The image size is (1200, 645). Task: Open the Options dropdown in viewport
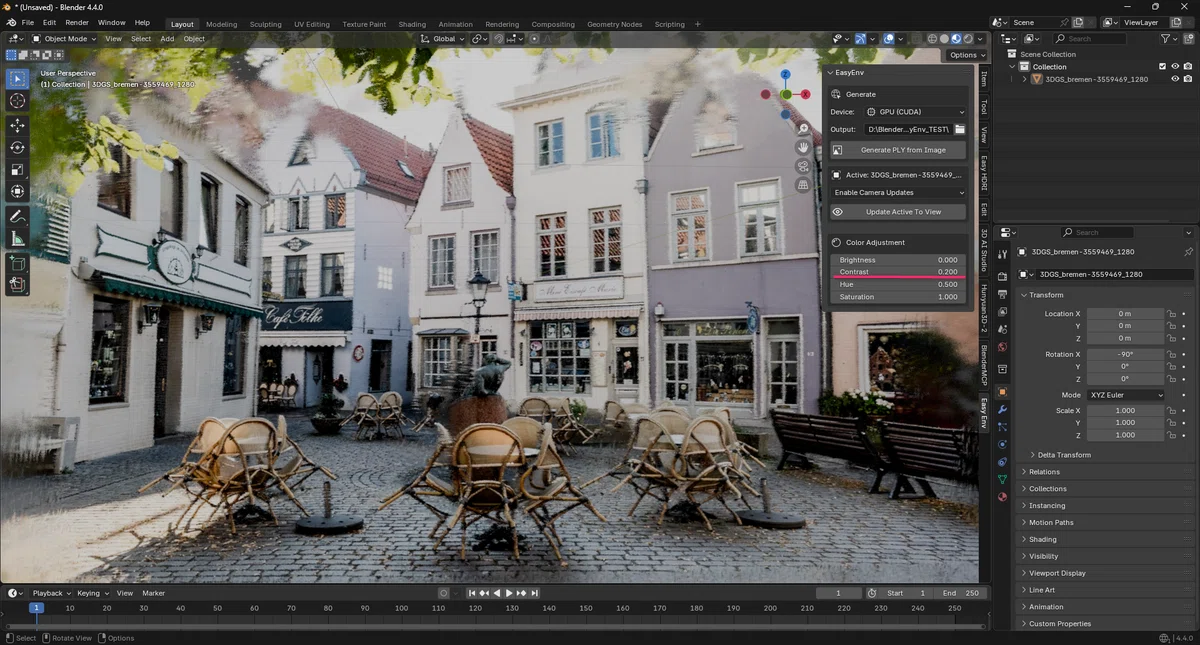click(967, 55)
